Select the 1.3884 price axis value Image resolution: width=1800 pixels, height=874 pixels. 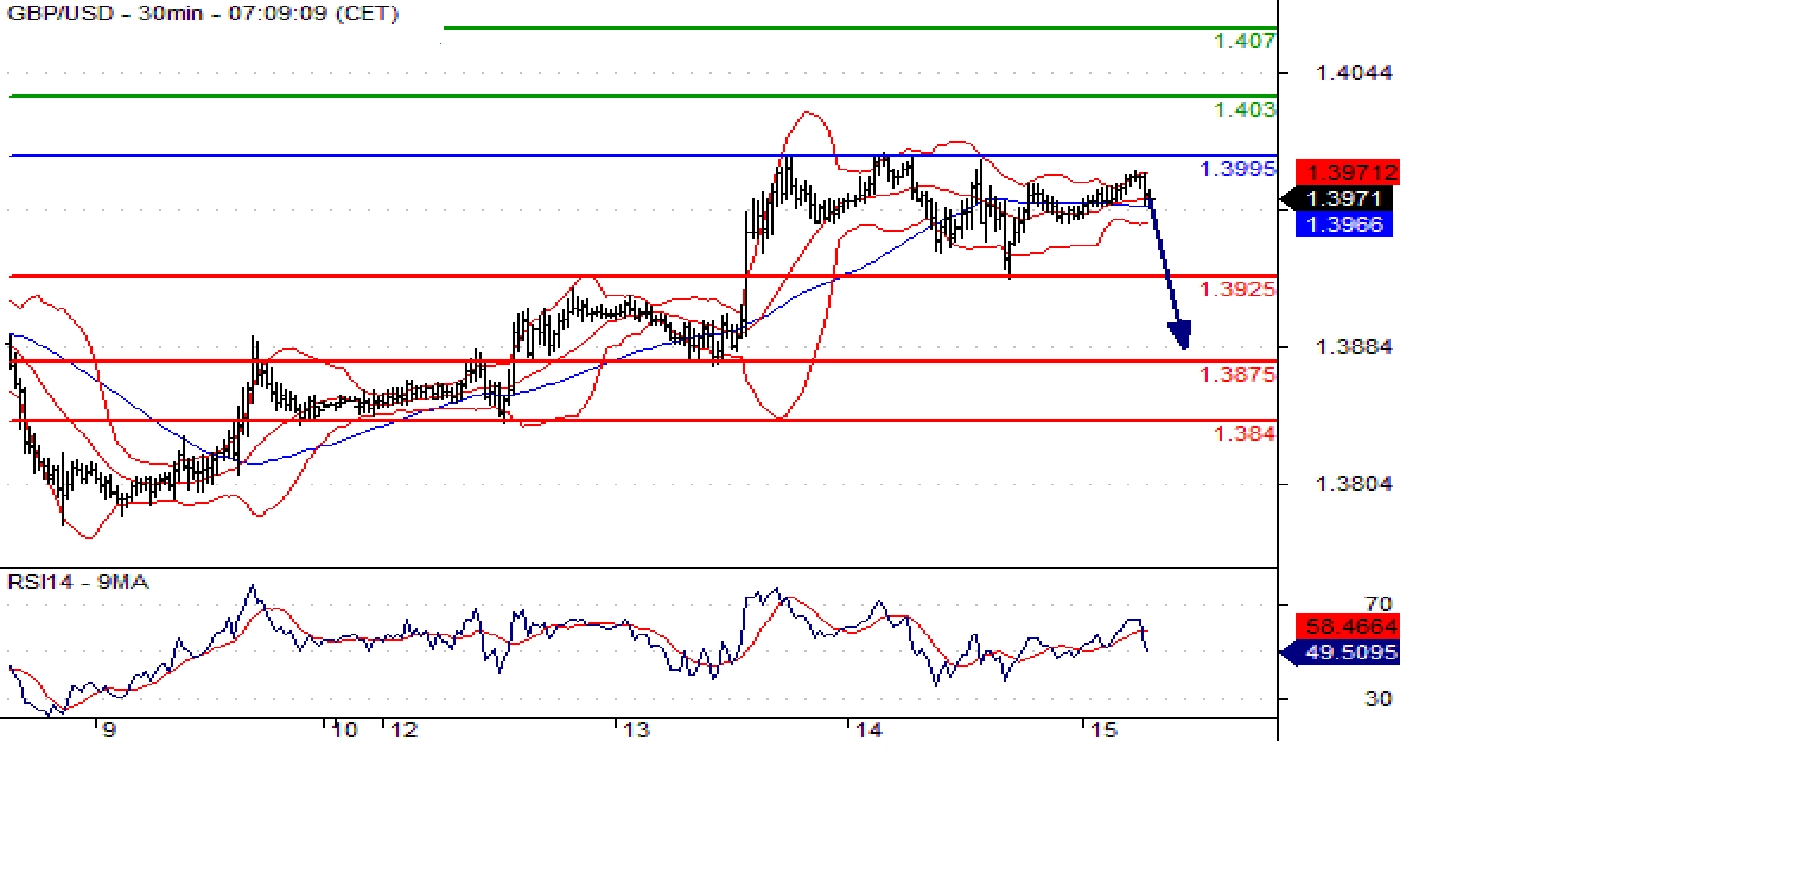pyautogui.click(x=1354, y=347)
